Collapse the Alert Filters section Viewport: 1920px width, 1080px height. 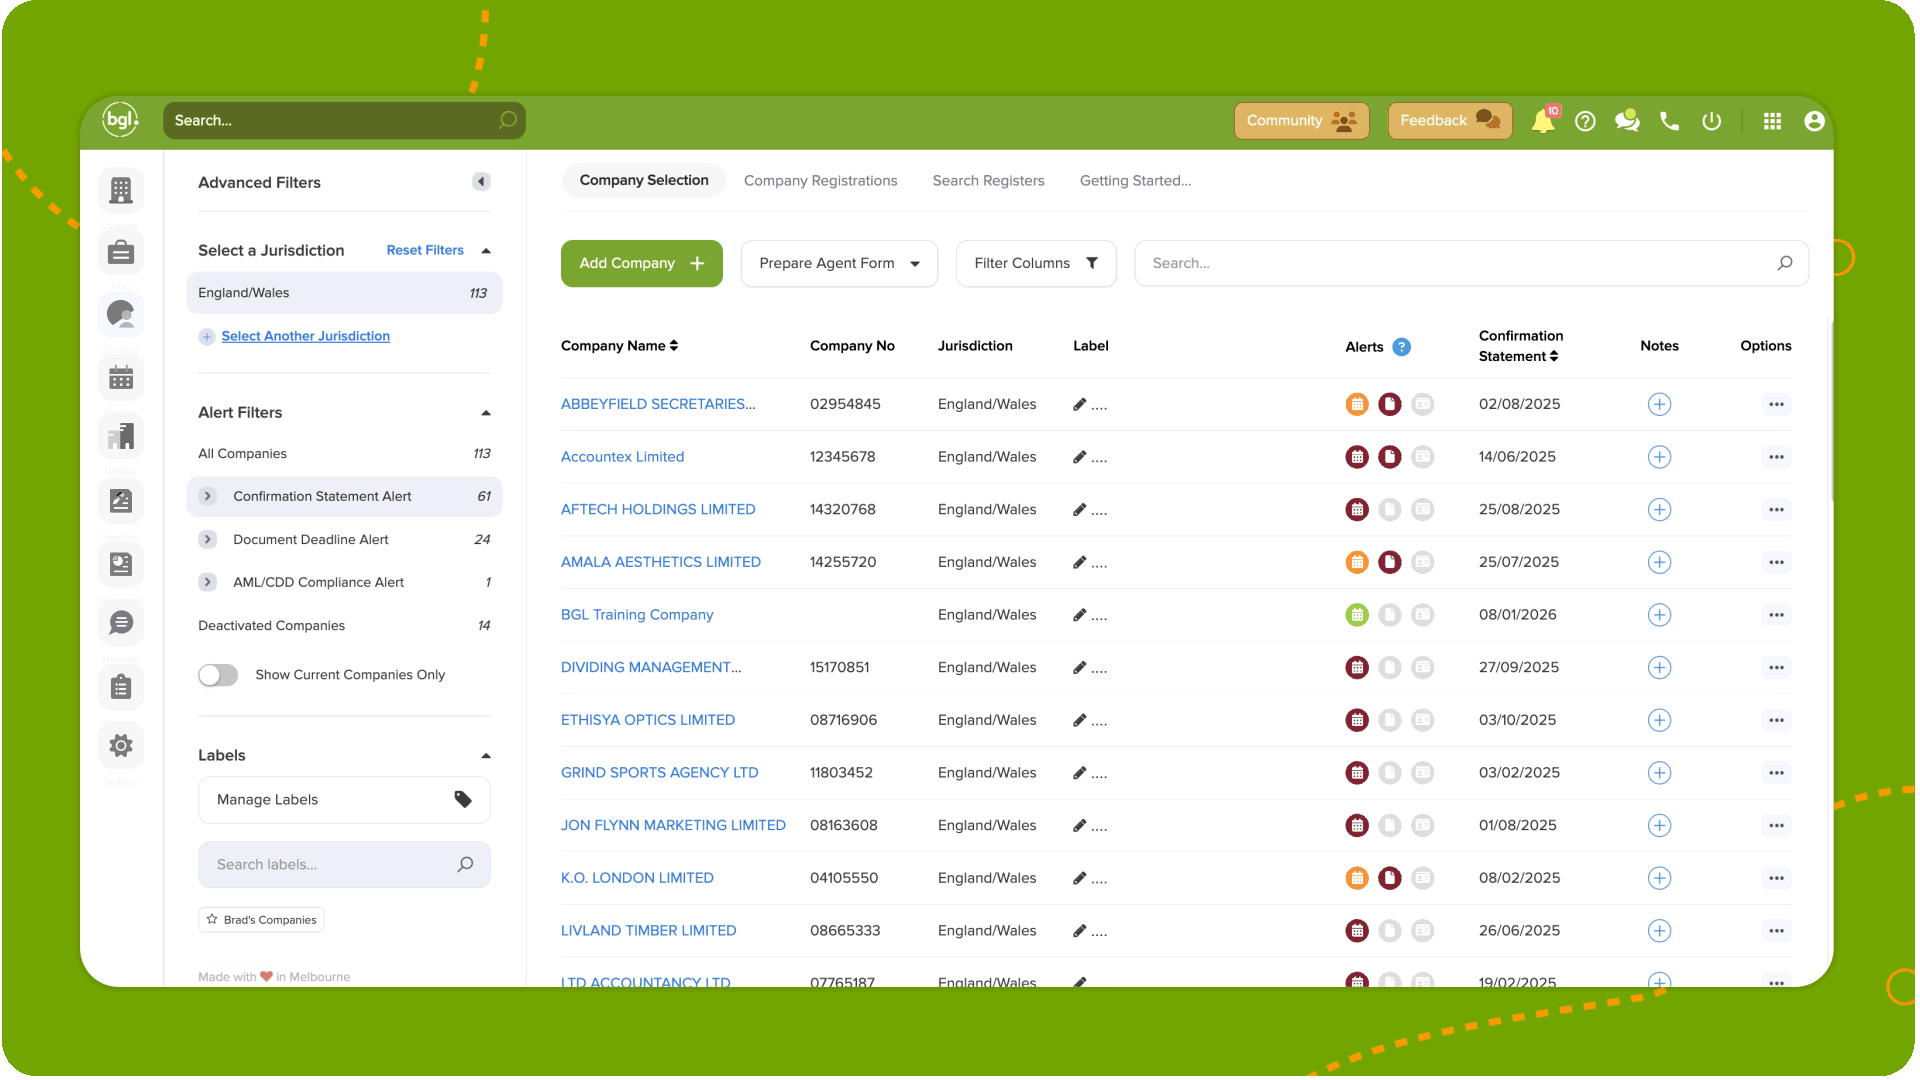point(486,413)
